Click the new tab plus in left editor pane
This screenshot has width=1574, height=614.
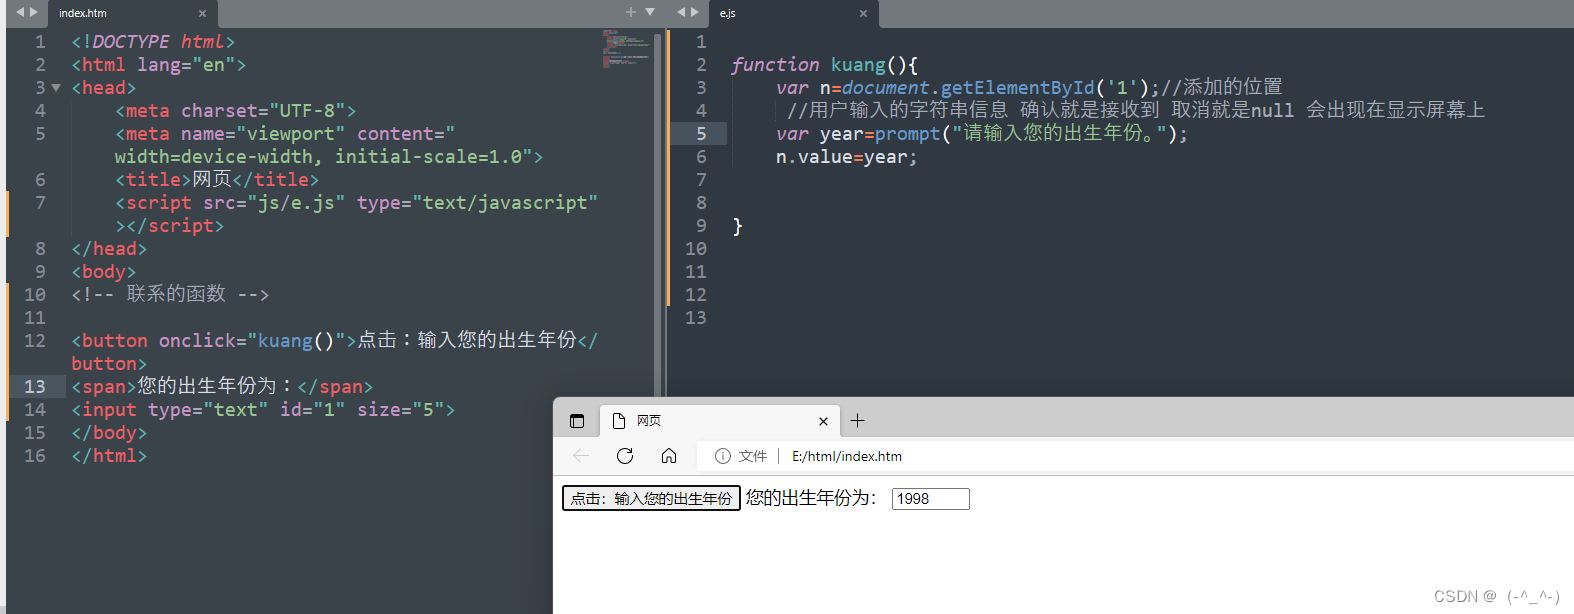(x=630, y=12)
